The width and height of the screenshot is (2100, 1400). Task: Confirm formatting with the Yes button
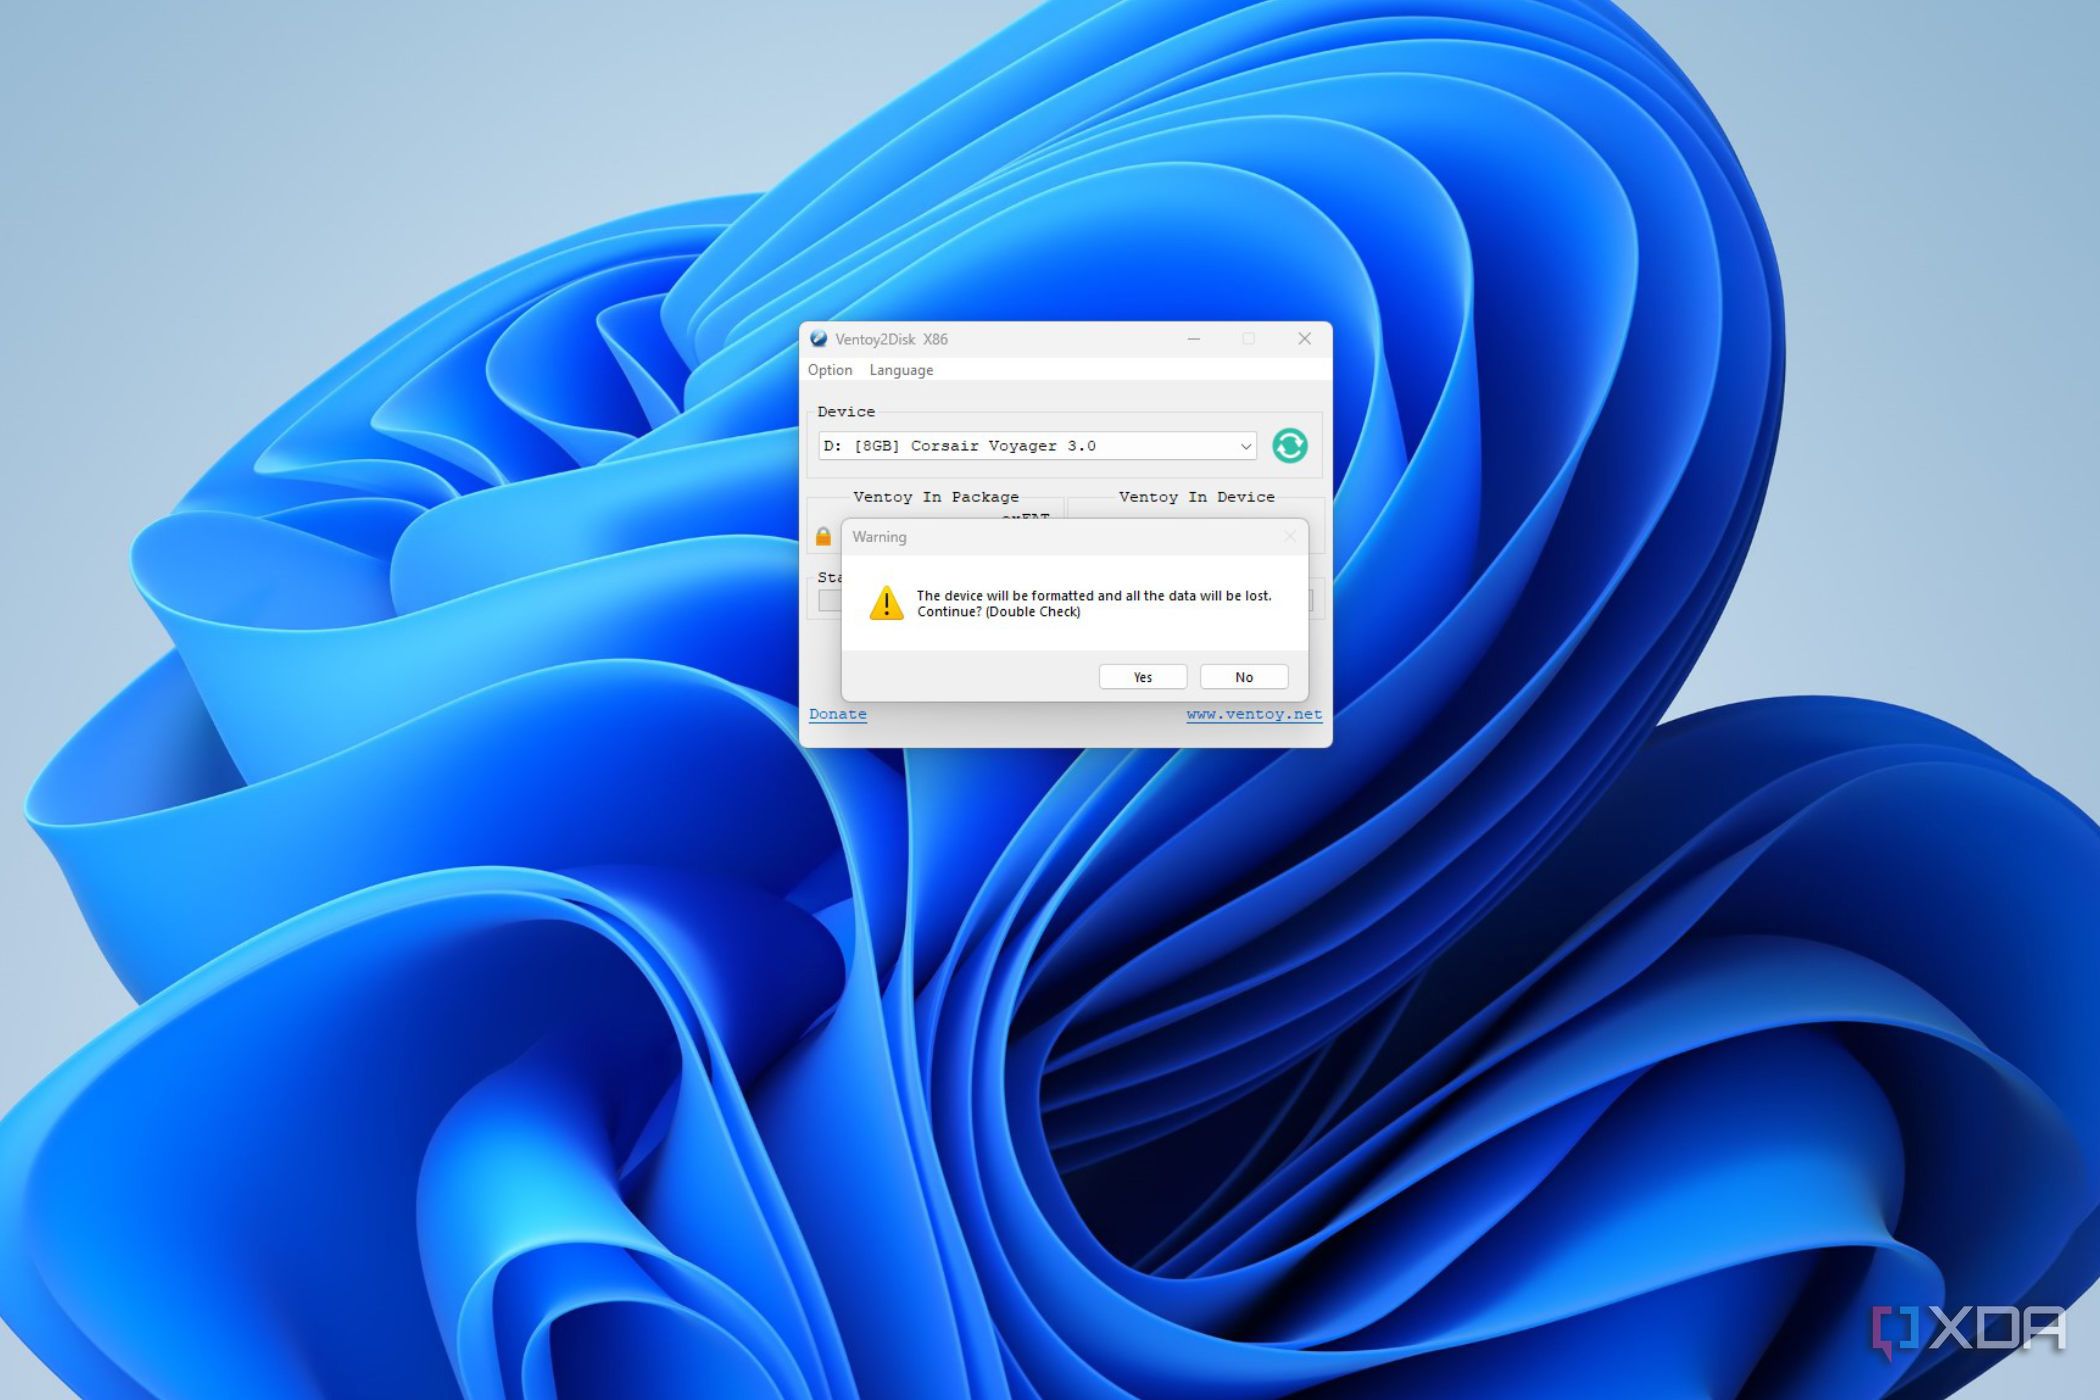[x=1142, y=677]
